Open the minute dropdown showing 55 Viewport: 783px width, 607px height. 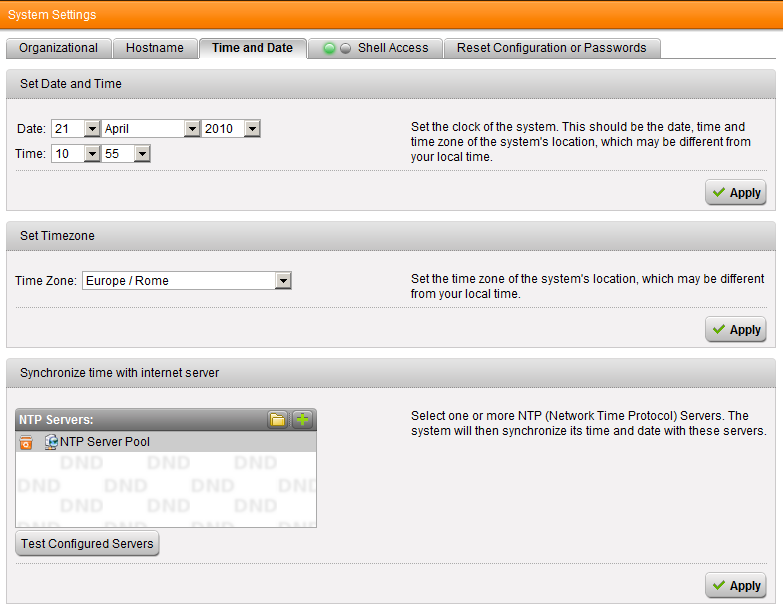click(x=126, y=154)
